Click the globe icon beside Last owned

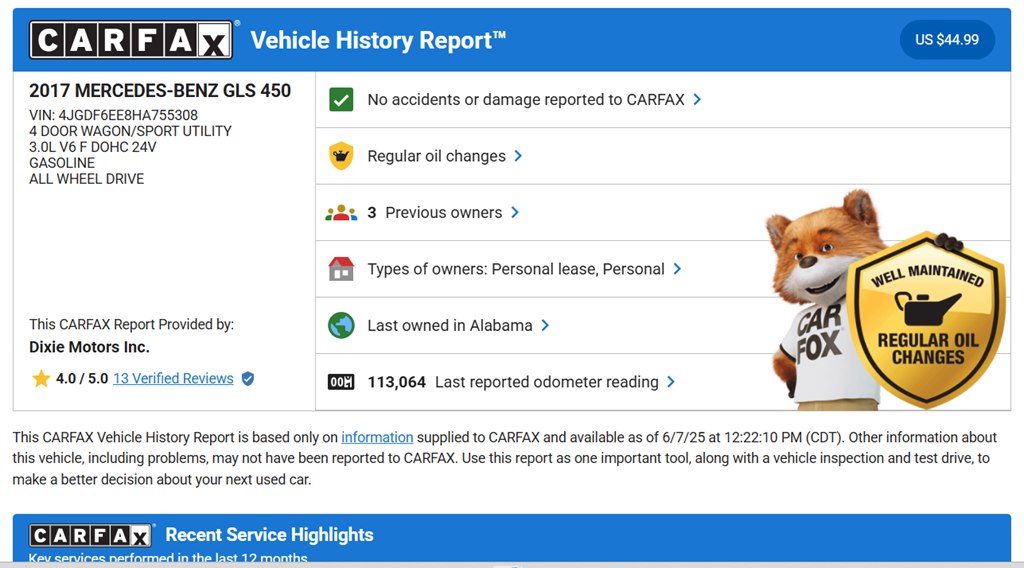[x=341, y=325]
